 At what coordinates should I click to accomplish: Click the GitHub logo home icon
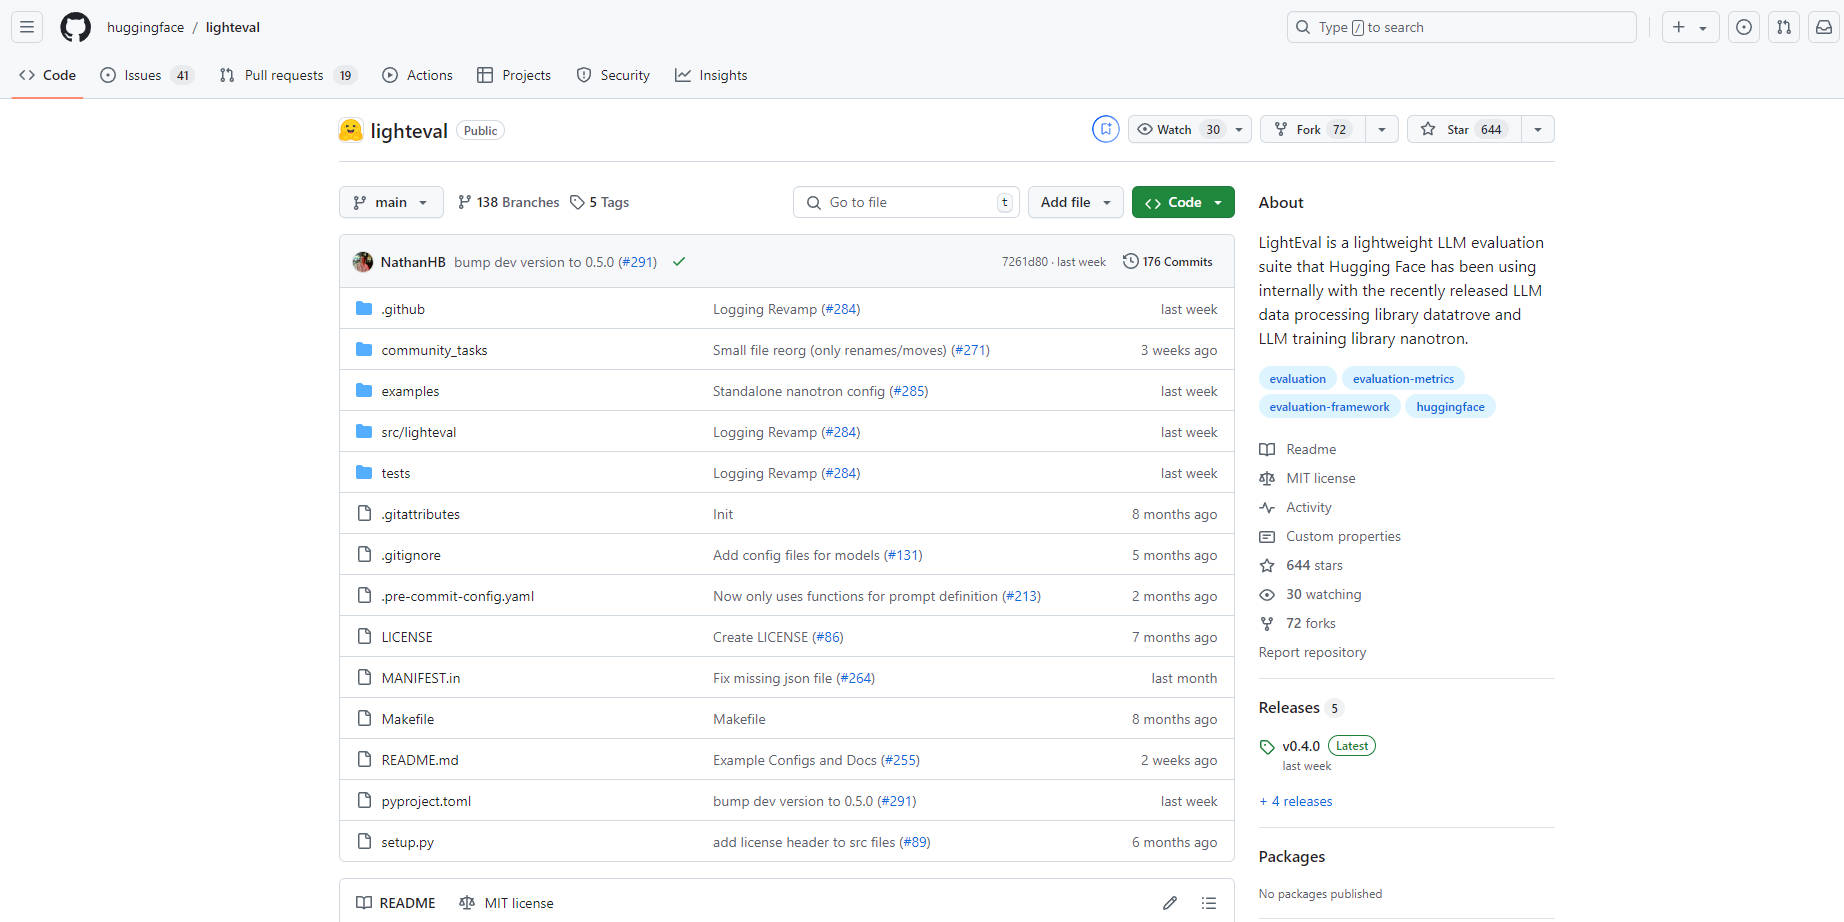point(75,27)
